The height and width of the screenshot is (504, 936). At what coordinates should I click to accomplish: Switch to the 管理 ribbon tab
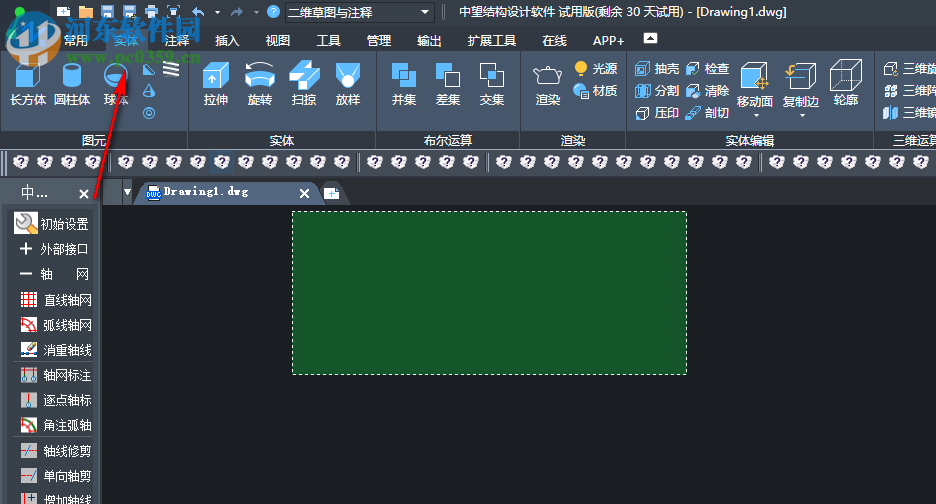click(x=379, y=41)
